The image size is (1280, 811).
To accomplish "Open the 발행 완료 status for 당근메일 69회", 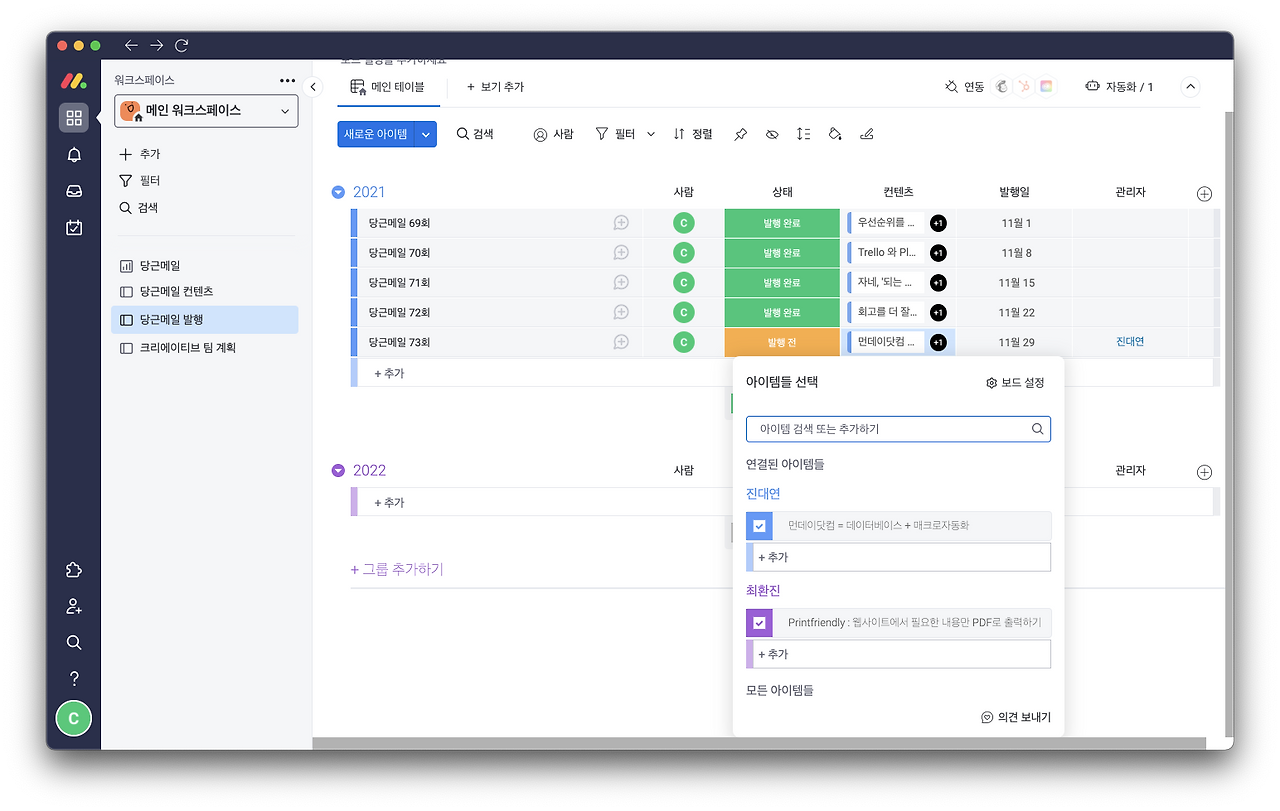I will [782, 223].
